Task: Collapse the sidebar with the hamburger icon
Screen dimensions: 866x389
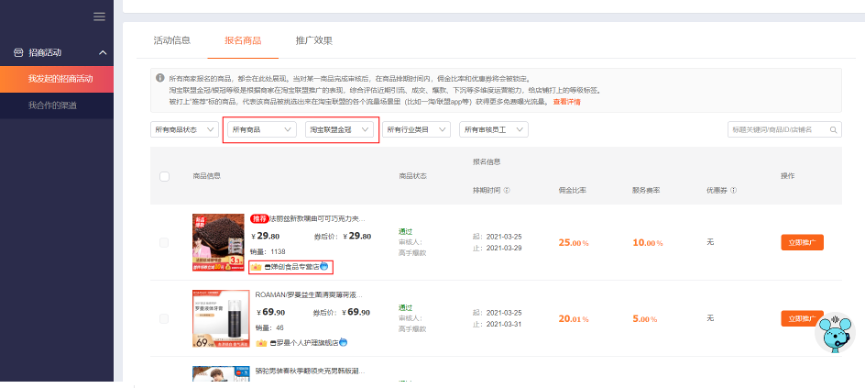Action: [99, 17]
